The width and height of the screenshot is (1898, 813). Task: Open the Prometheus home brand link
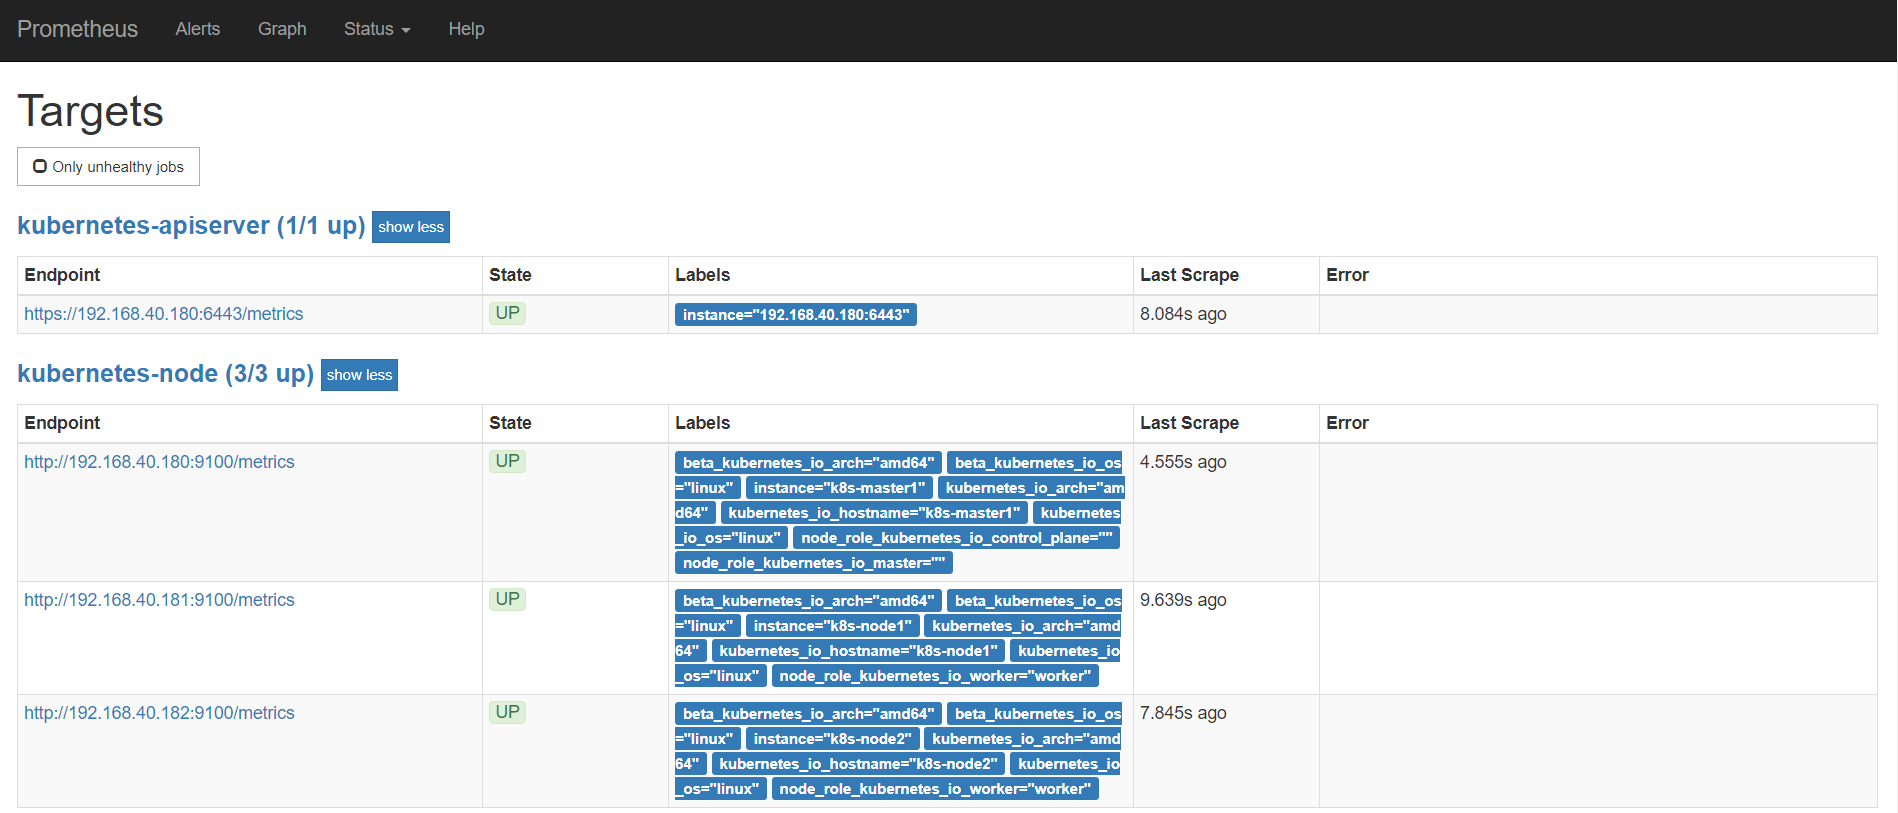pyautogui.click(x=77, y=29)
